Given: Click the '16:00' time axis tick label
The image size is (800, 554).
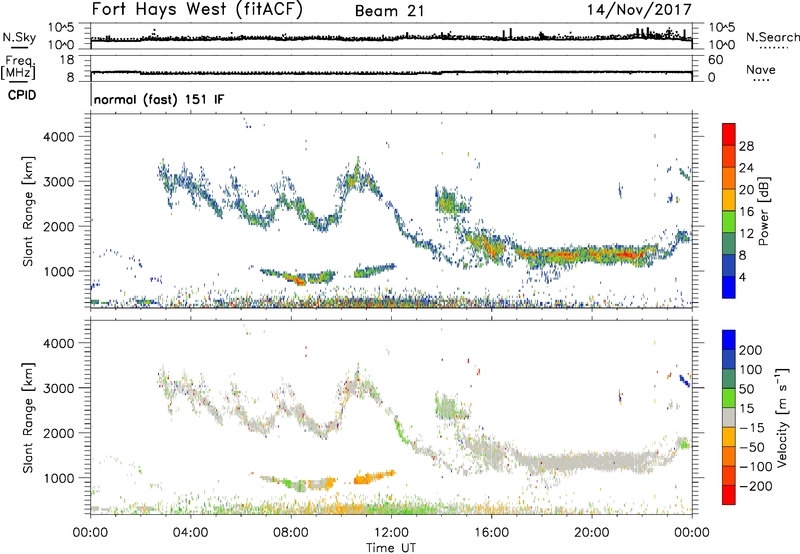Looking at the screenshot, I should 491,533.
